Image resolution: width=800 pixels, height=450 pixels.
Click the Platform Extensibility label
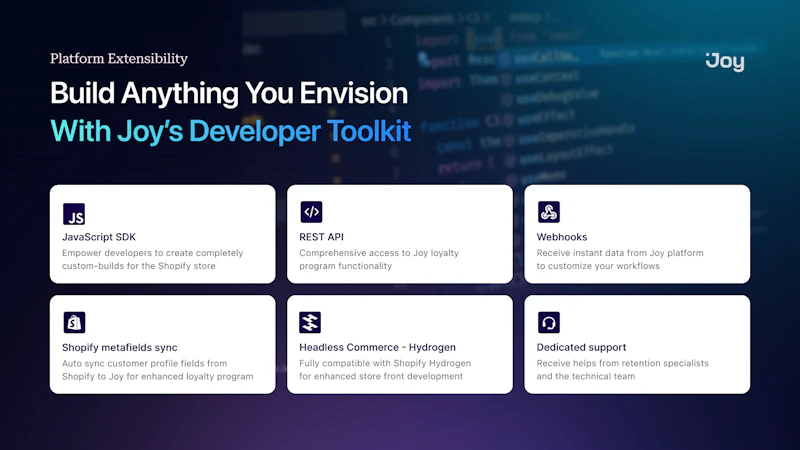[119, 59]
